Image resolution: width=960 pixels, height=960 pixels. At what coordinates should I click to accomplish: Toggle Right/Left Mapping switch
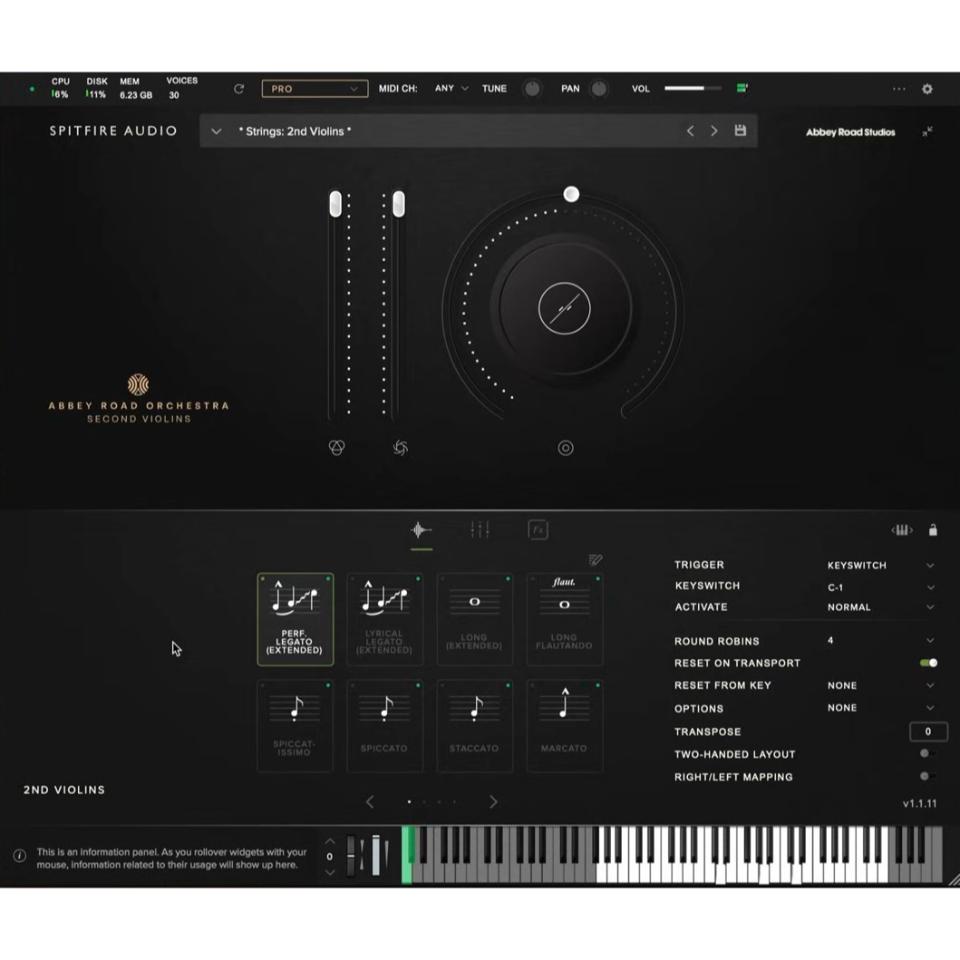(x=927, y=776)
